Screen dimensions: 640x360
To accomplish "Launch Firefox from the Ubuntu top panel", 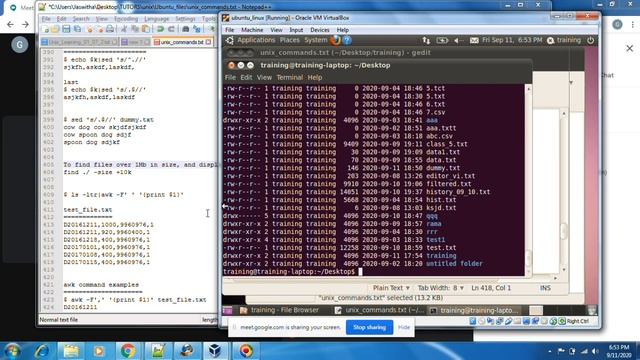I will click(x=336, y=40).
